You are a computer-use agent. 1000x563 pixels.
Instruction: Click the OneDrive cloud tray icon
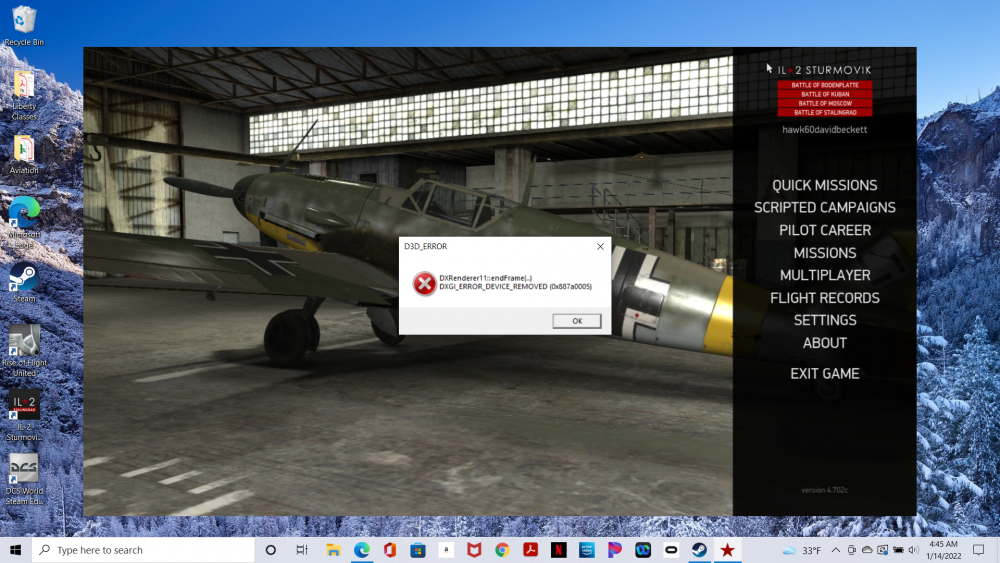coord(867,550)
